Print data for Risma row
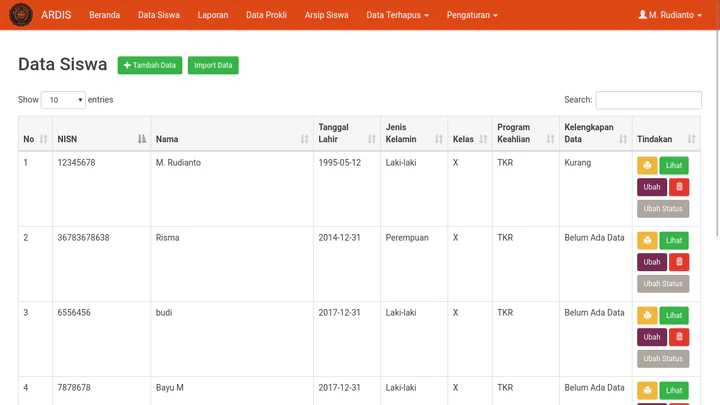This screenshot has height=405, width=720. click(647, 240)
